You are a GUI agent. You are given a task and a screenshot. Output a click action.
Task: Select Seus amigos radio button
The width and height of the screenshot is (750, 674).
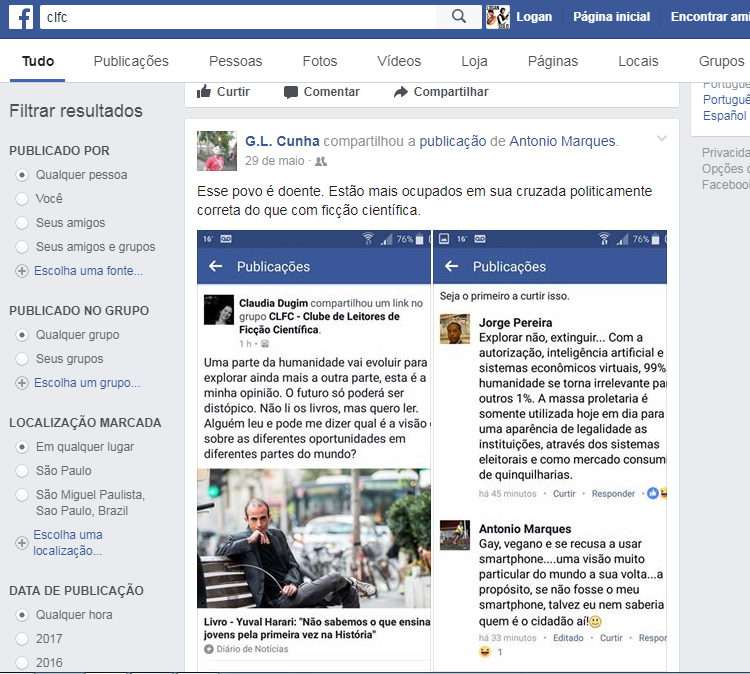22,223
